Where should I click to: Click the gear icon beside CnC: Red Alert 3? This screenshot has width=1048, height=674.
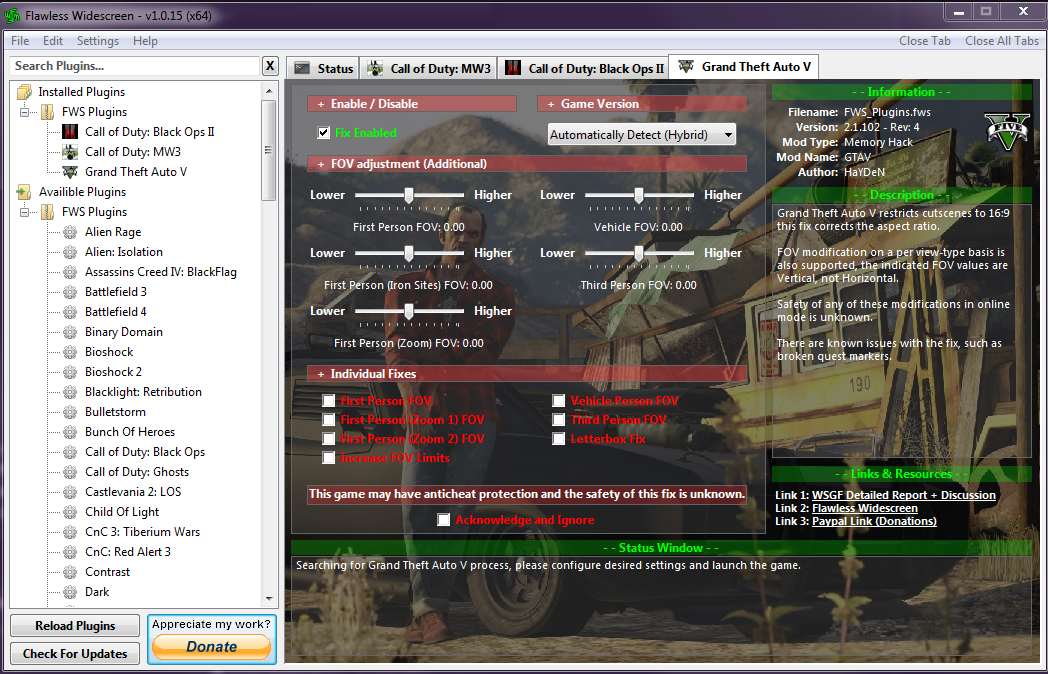70,552
